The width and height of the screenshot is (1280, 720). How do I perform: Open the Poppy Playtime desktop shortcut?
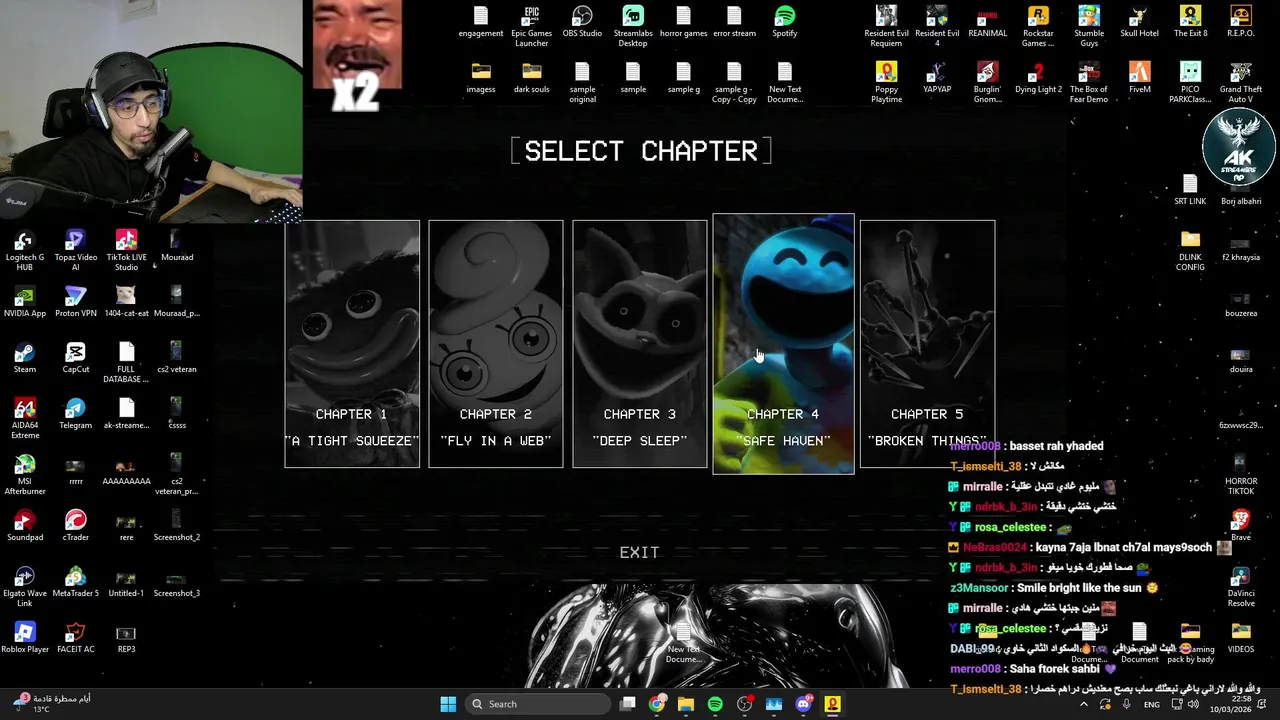[886, 82]
